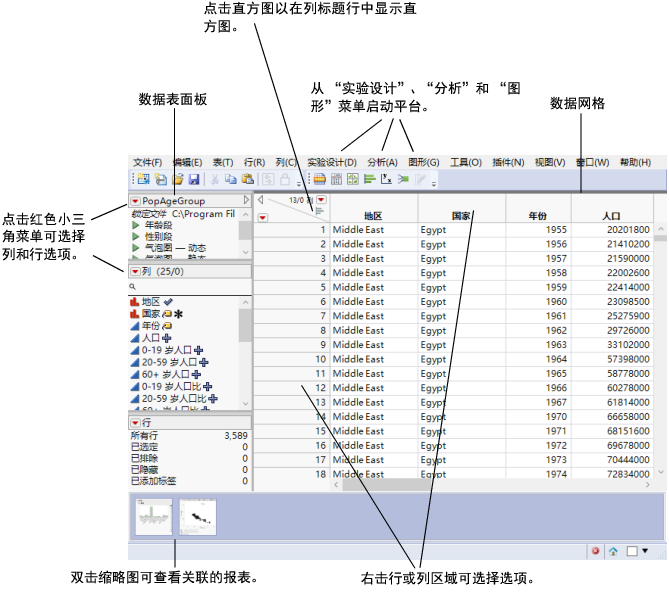Open the 图形(G) menu
The height and width of the screenshot is (600, 669).
[x=424, y=163]
